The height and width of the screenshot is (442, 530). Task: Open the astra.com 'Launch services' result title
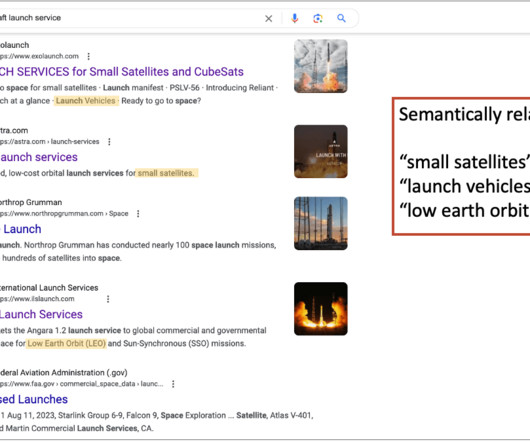click(39, 157)
